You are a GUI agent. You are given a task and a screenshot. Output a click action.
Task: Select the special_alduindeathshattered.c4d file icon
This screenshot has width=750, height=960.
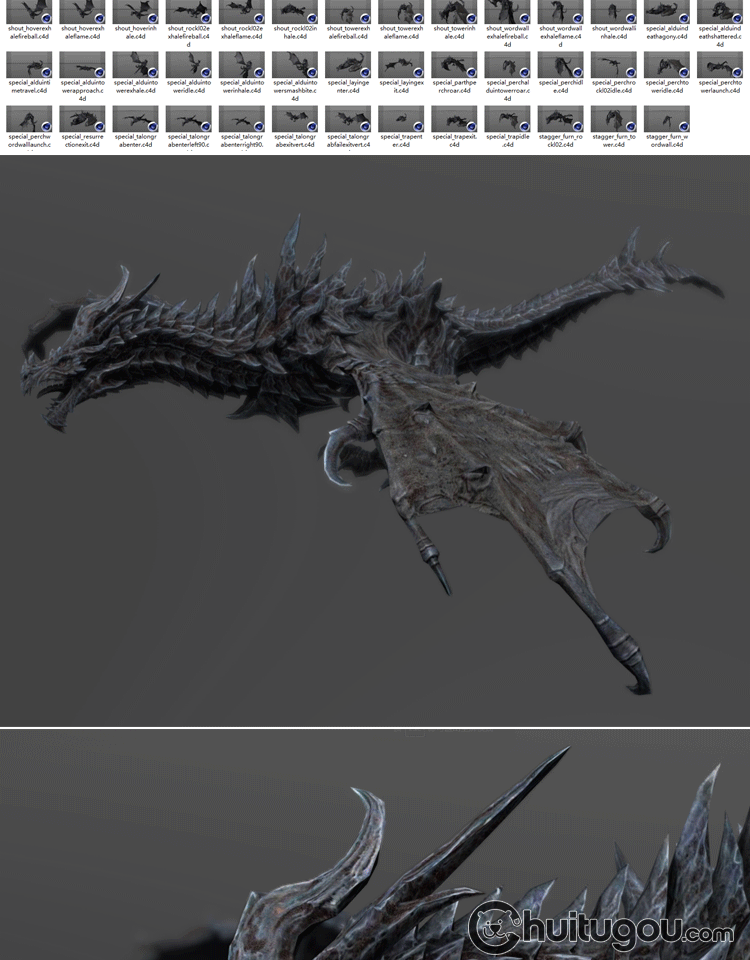tap(720, 12)
